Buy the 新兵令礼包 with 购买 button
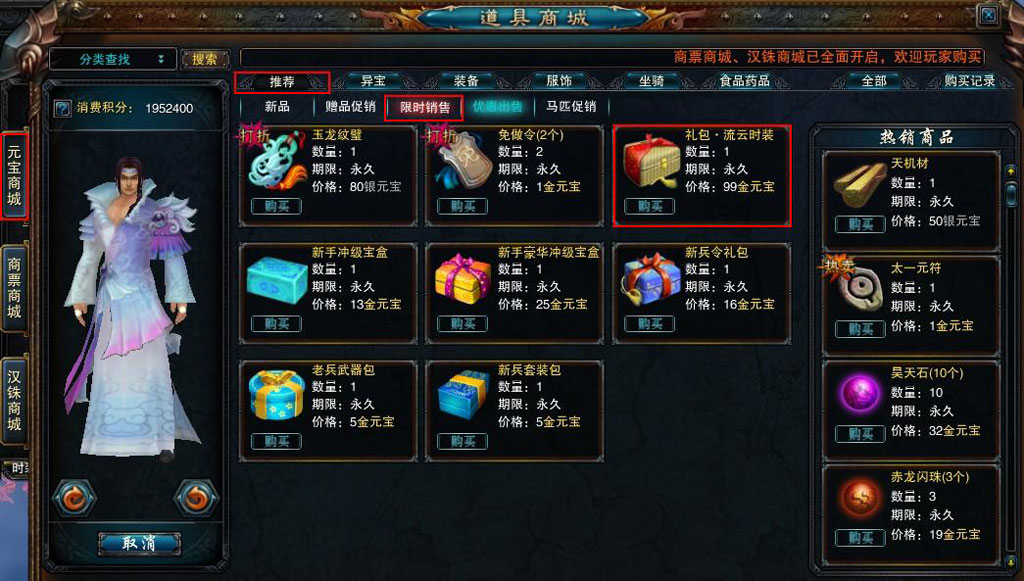This screenshot has width=1024, height=581. point(650,324)
